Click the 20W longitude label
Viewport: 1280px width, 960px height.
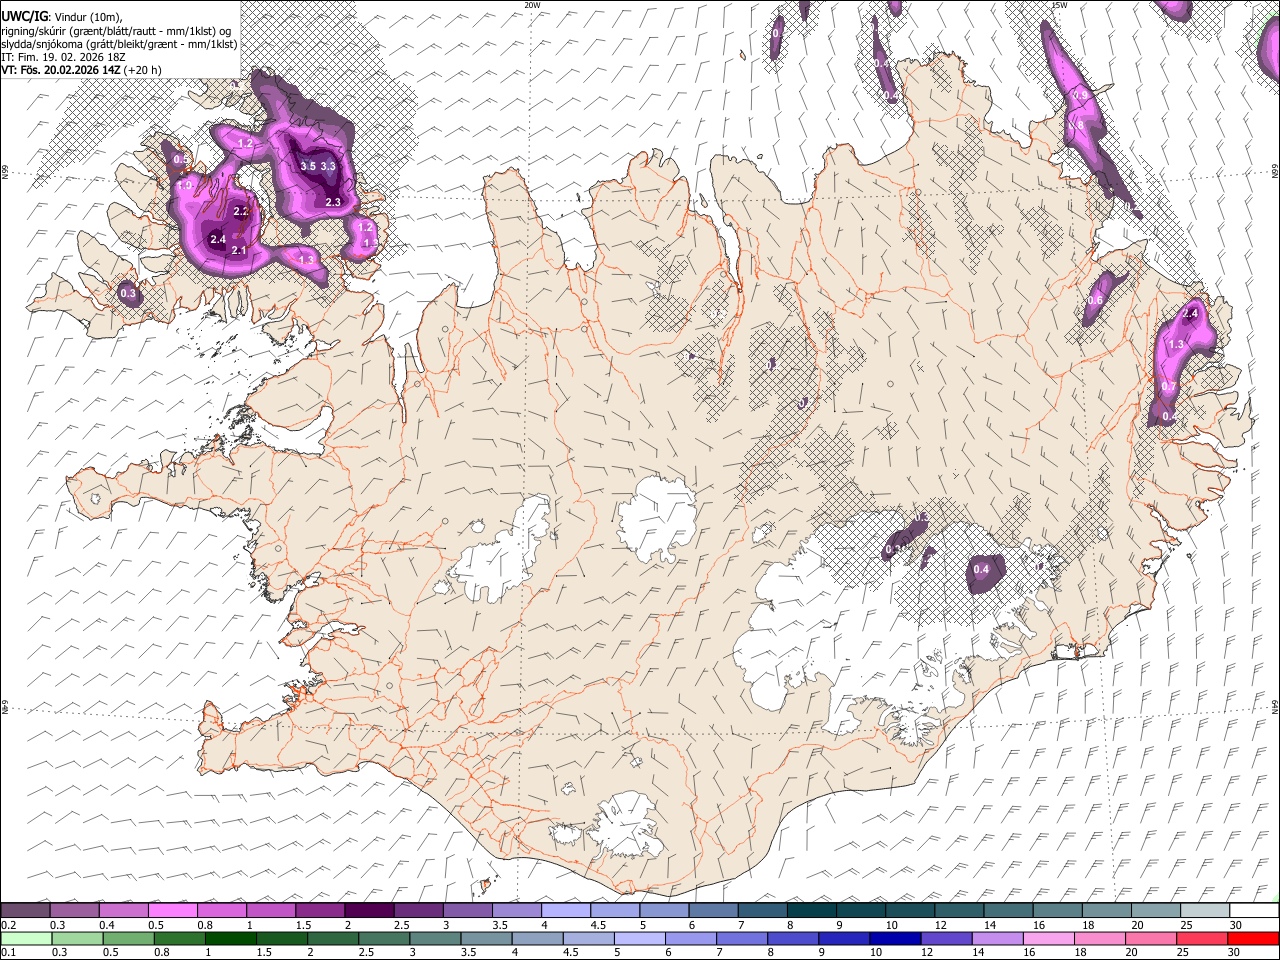pos(532,5)
